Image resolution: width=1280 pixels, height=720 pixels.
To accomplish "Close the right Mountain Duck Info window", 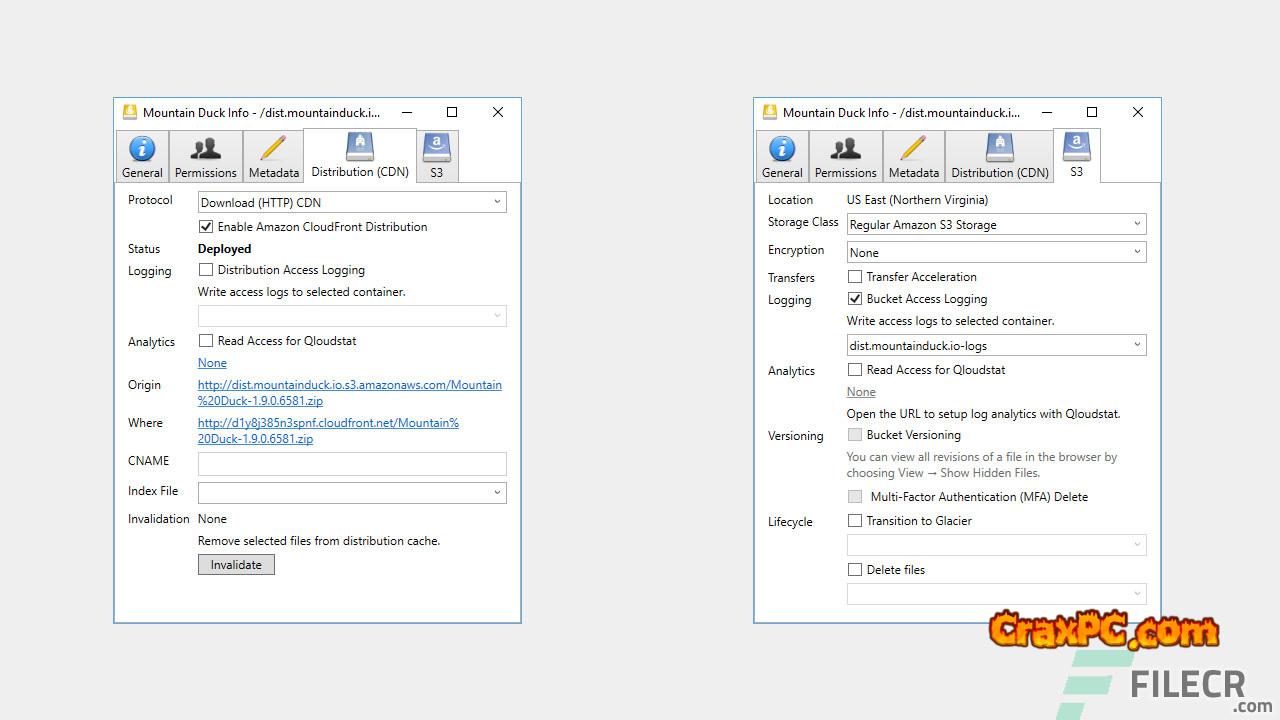I will 1138,112.
